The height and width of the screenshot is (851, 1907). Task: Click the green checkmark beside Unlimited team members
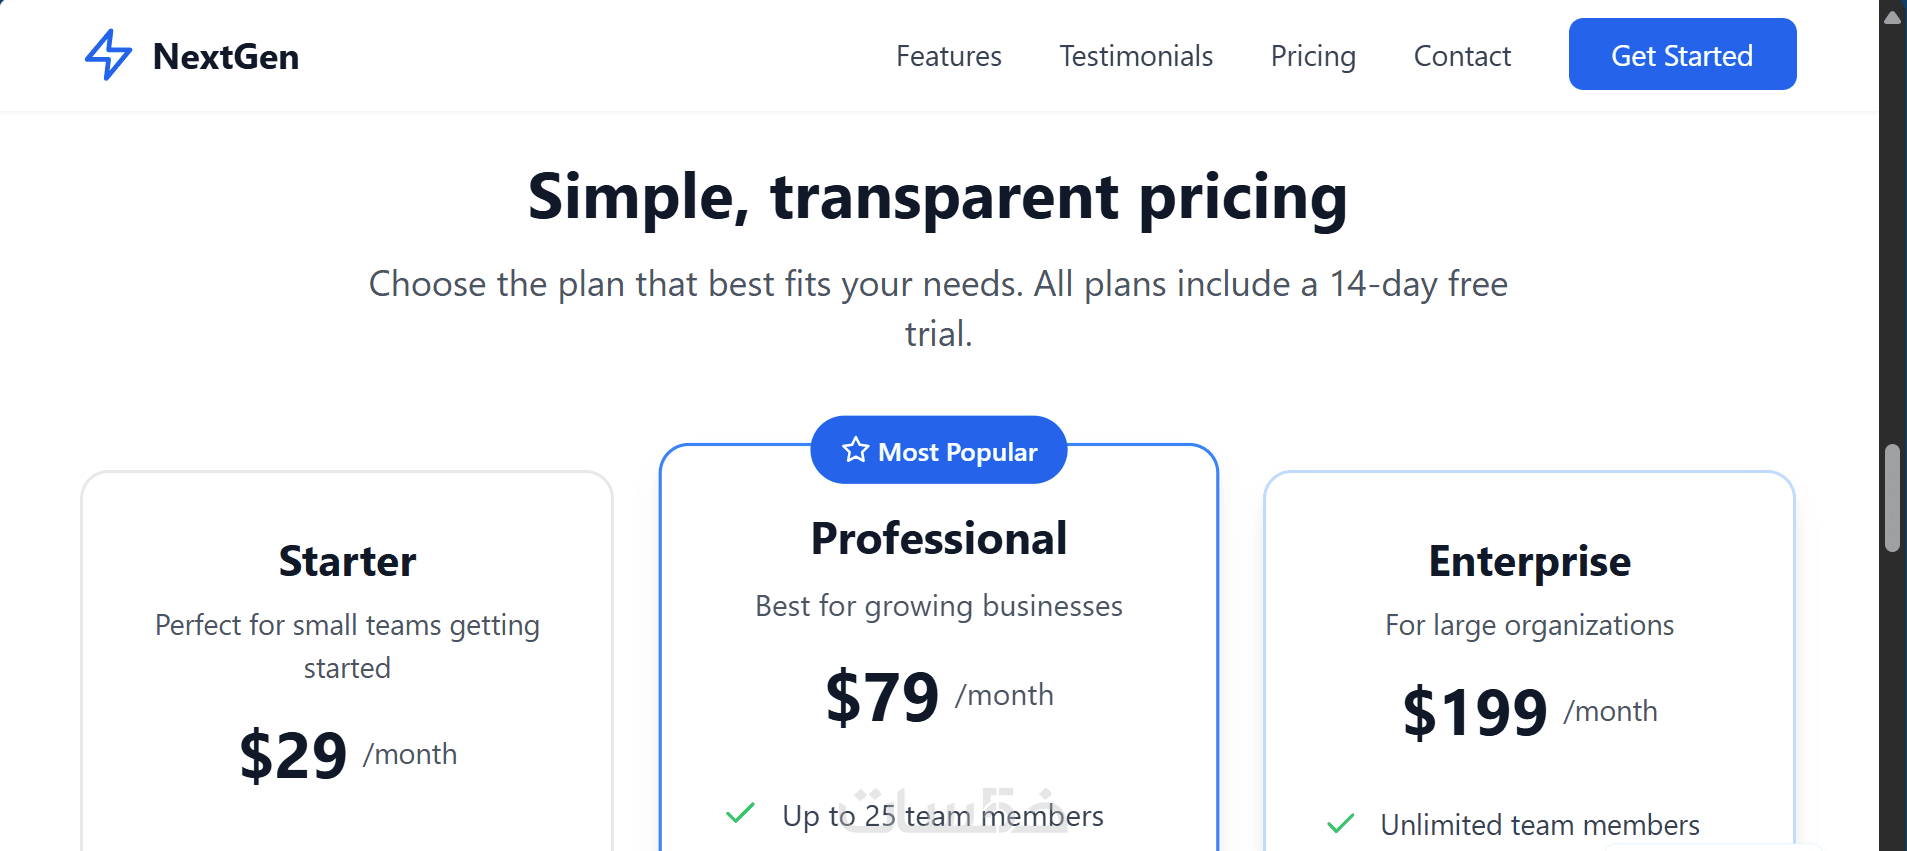[1340, 823]
